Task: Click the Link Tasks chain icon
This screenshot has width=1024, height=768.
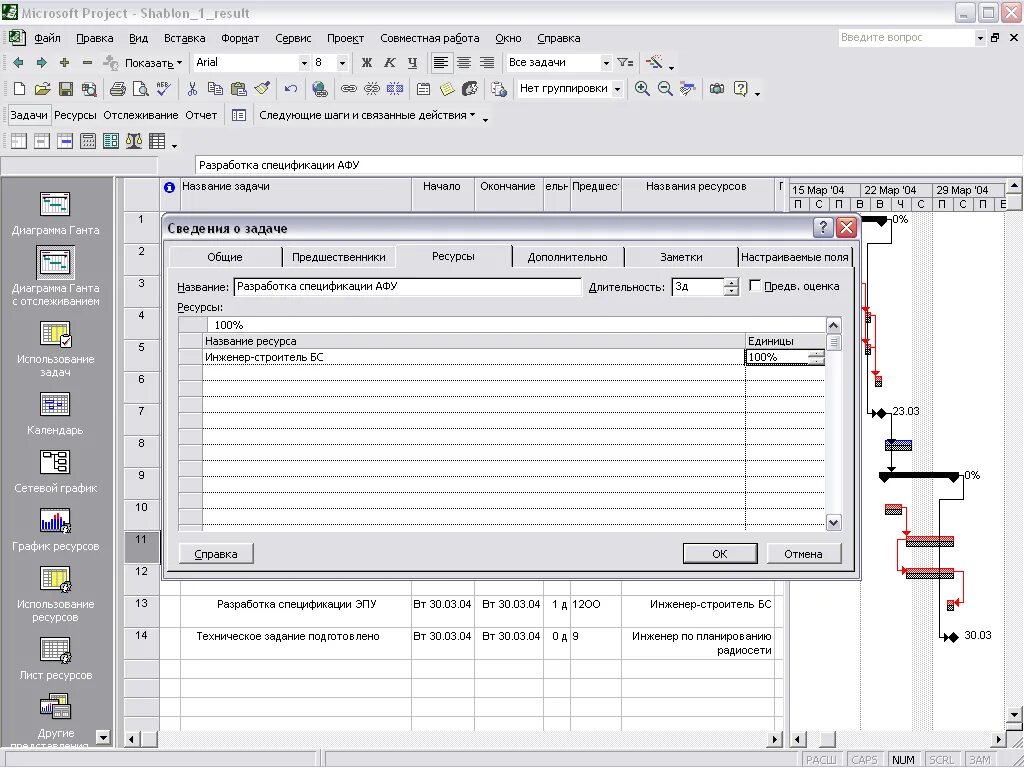Action: (349, 89)
